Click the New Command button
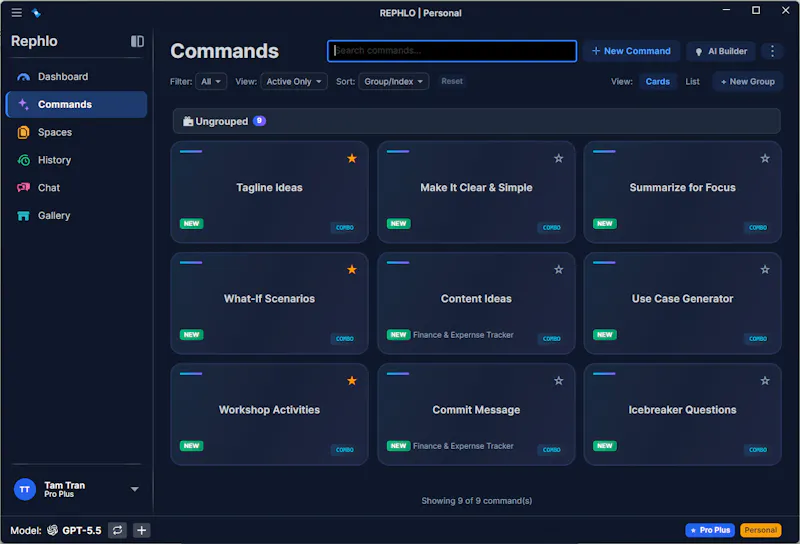 point(631,51)
